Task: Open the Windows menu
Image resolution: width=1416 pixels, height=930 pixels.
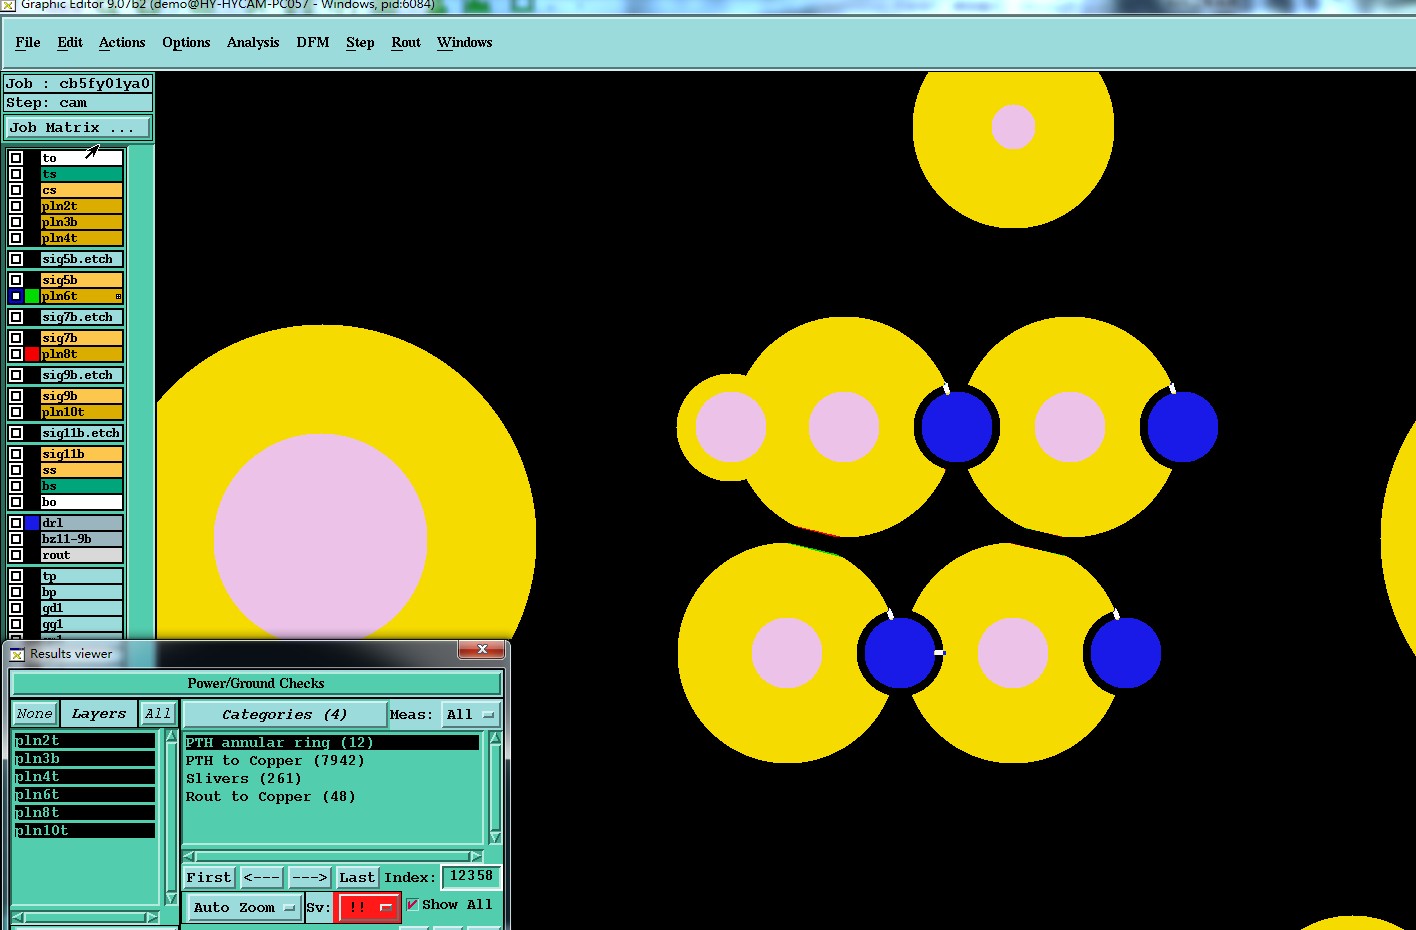Action: point(465,42)
